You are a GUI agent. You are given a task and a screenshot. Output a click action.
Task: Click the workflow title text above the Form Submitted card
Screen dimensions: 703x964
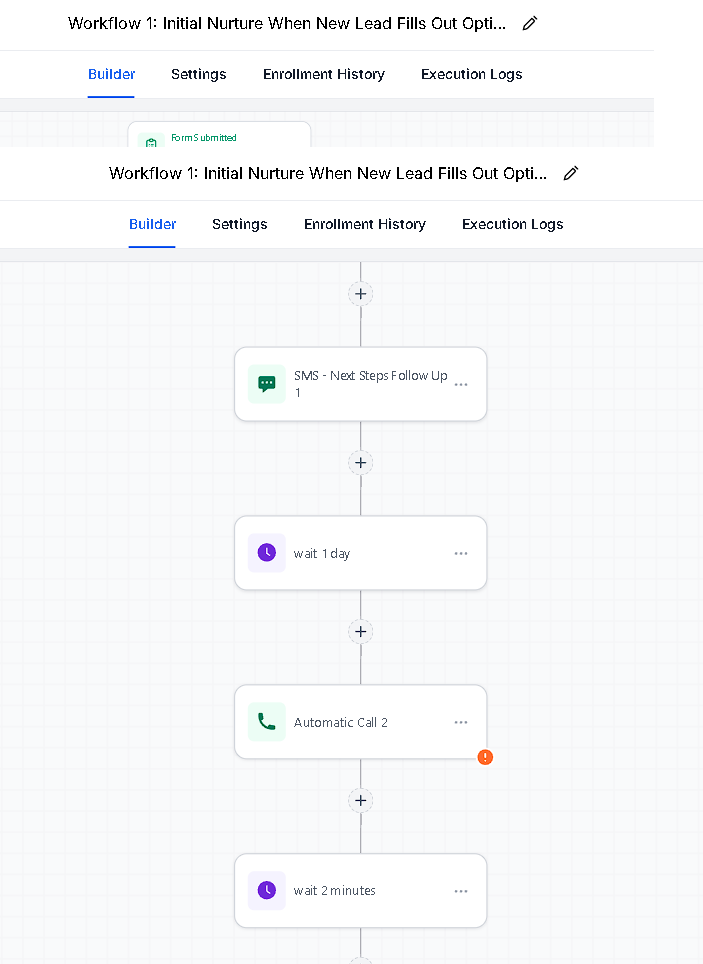pos(287,23)
